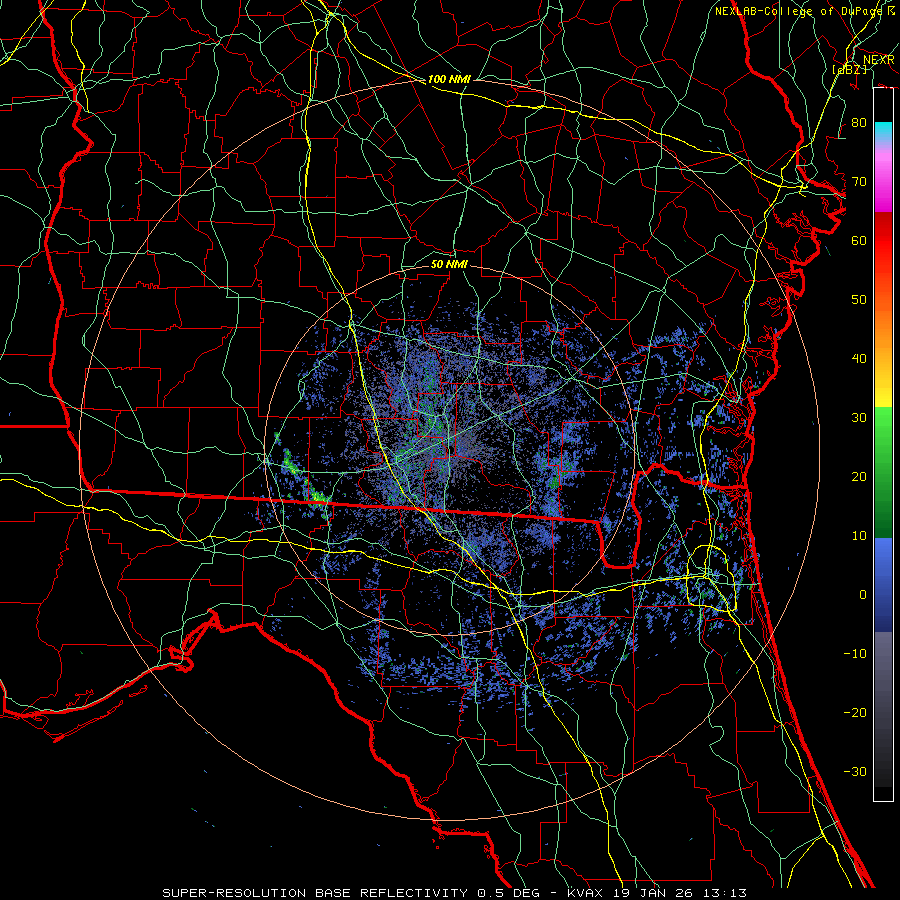Image resolution: width=900 pixels, height=900 pixels.
Task: Click the 50 value on the dBZ scale
Action: click(859, 300)
